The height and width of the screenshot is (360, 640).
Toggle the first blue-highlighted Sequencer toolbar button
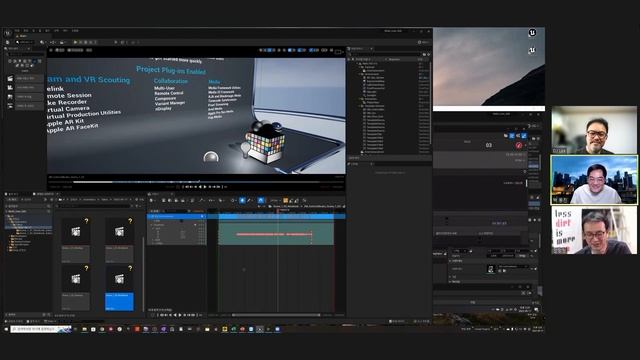pos(242,200)
